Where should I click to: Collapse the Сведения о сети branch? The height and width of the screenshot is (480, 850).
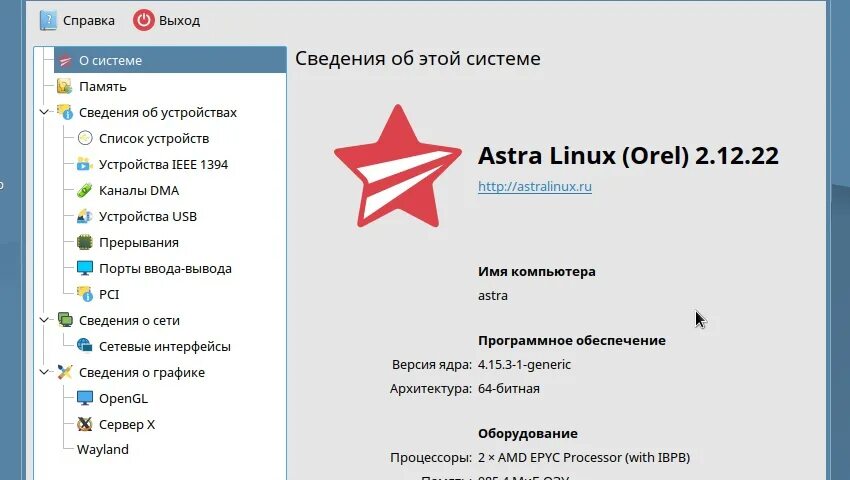[x=44, y=320]
